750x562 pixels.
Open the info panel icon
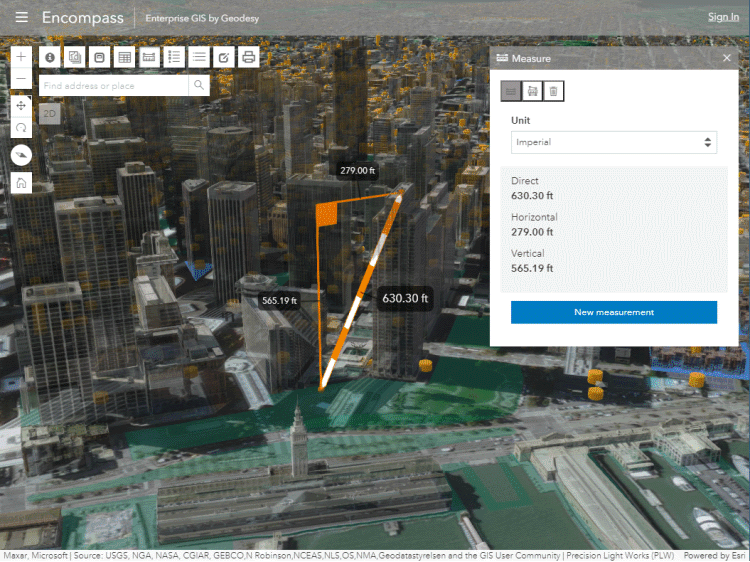(x=50, y=57)
